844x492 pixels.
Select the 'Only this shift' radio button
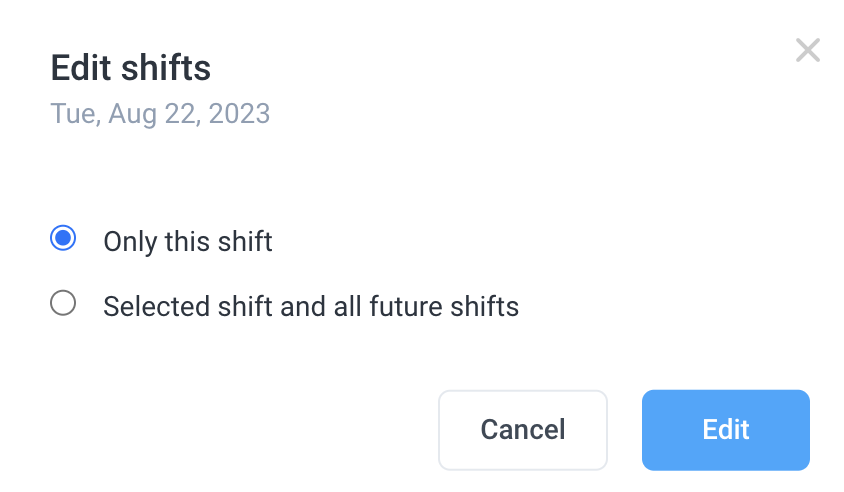tap(63, 238)
